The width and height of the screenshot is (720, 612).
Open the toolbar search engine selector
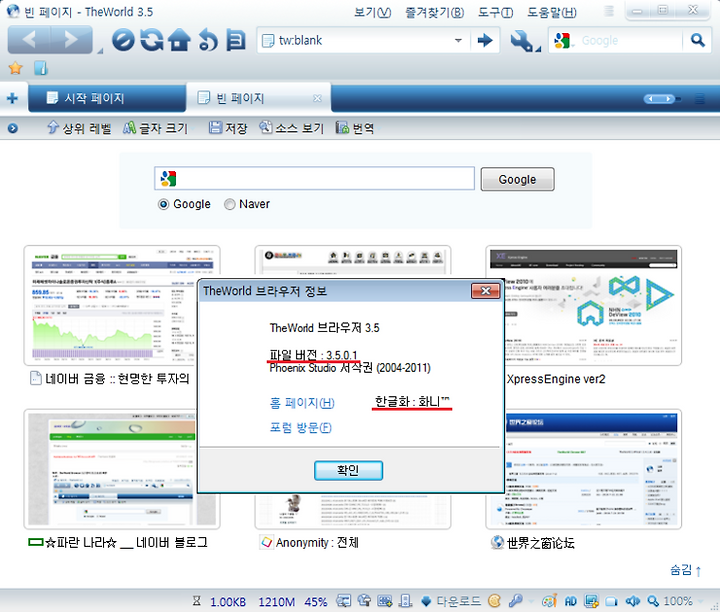tap(563, 41)
